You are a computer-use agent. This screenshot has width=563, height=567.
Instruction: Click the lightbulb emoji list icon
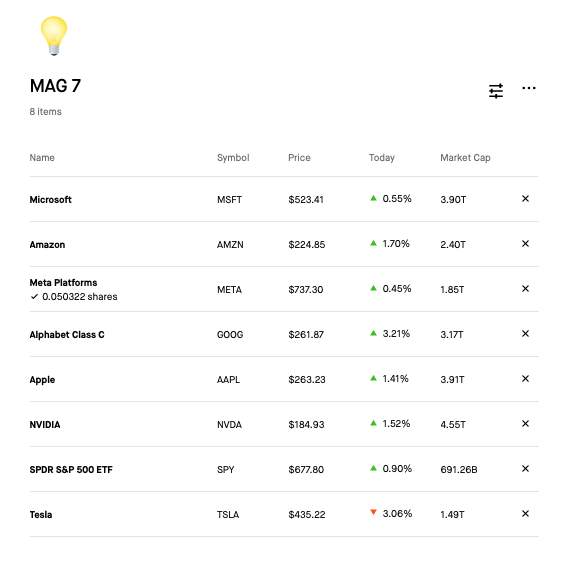click(54, 36)
